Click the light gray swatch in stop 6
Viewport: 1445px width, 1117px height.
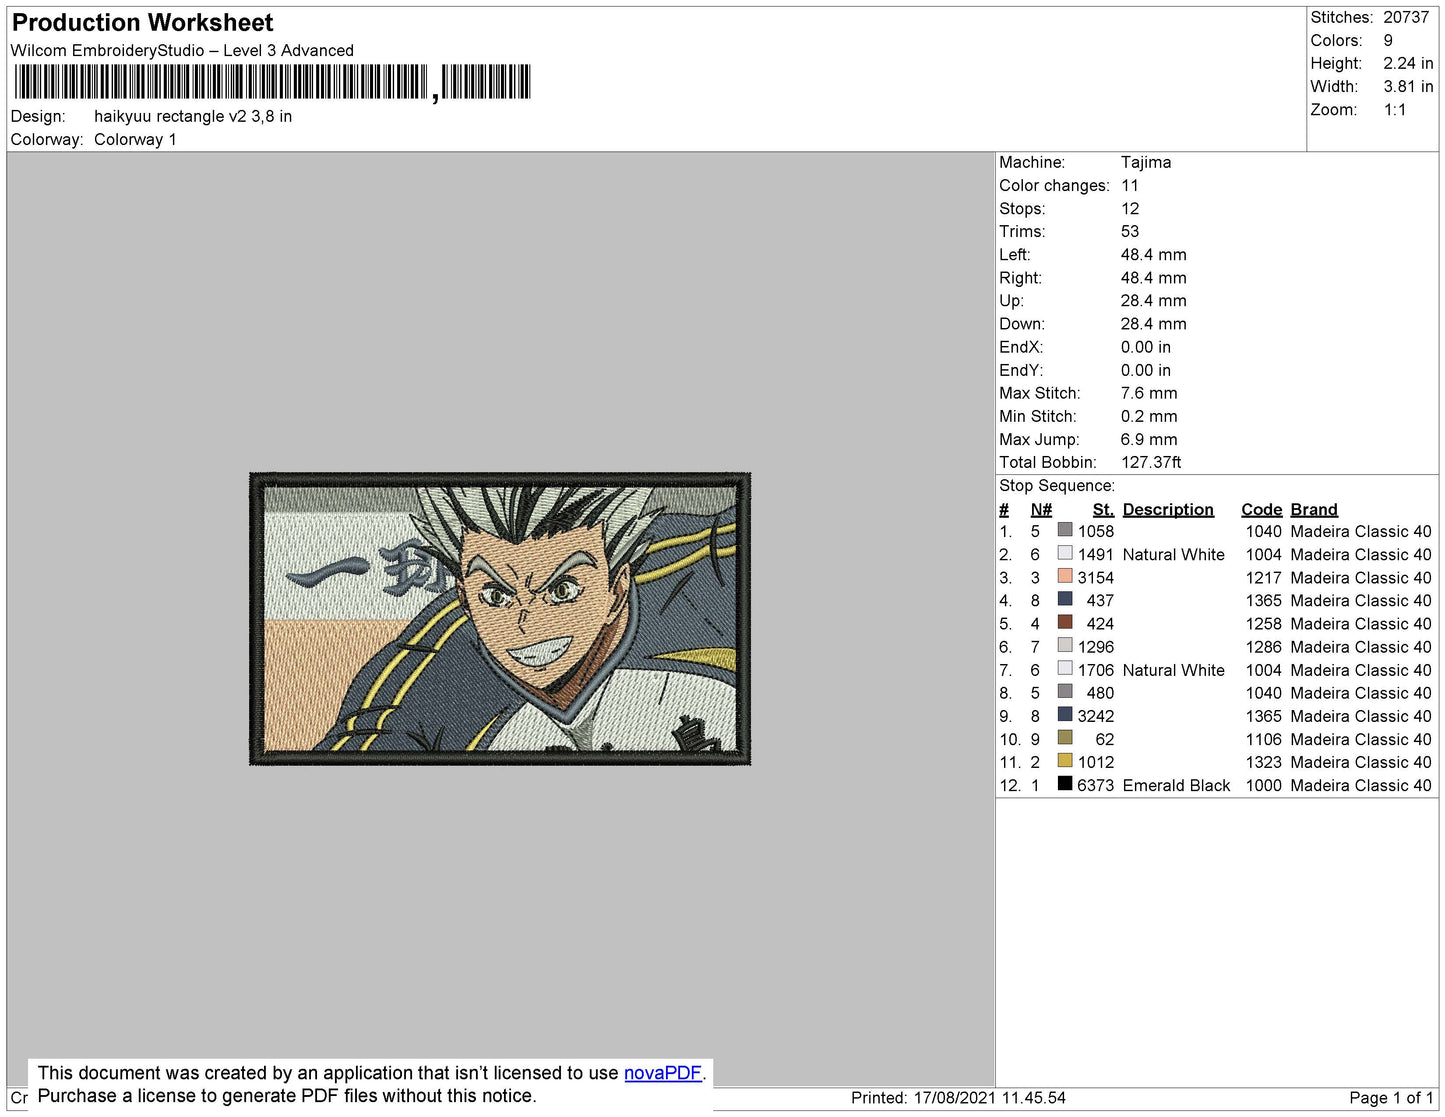pos(1065,645)
